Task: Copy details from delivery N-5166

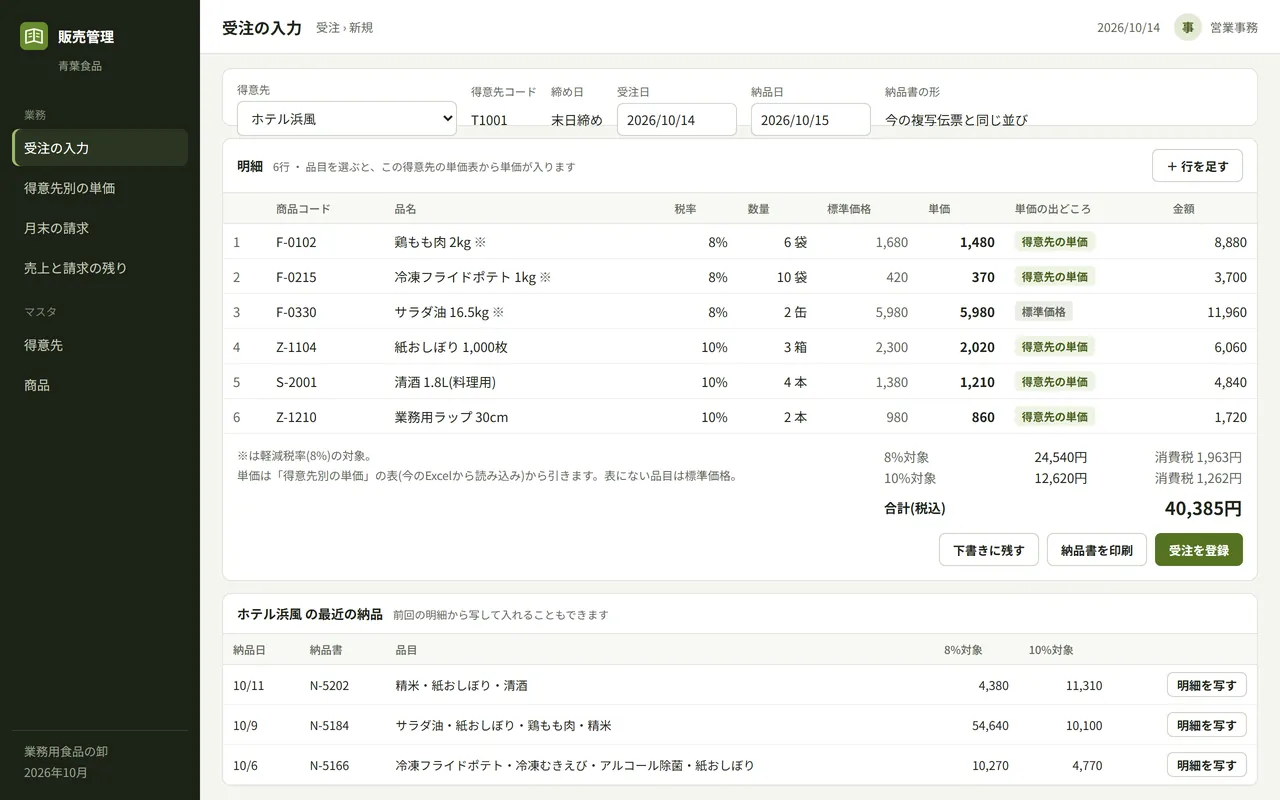Action: coord(1207,765)
